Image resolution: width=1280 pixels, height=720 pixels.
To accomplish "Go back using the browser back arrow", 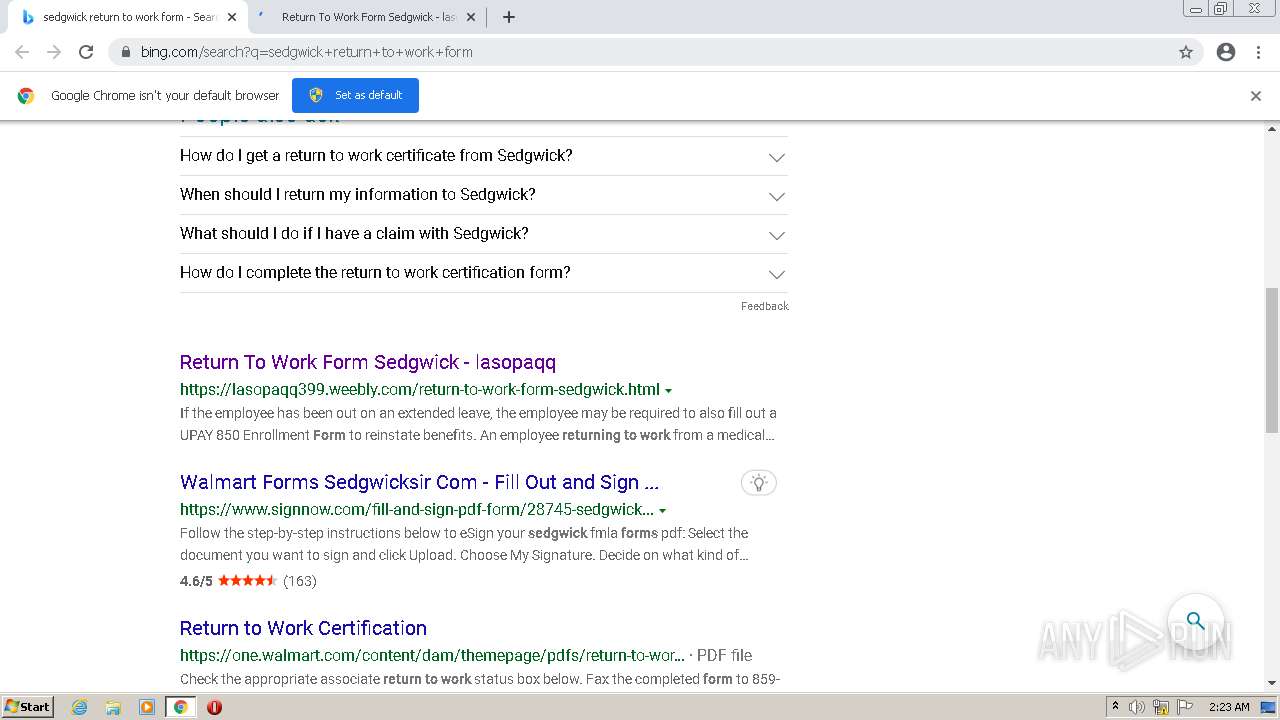I will click(22, 52).
